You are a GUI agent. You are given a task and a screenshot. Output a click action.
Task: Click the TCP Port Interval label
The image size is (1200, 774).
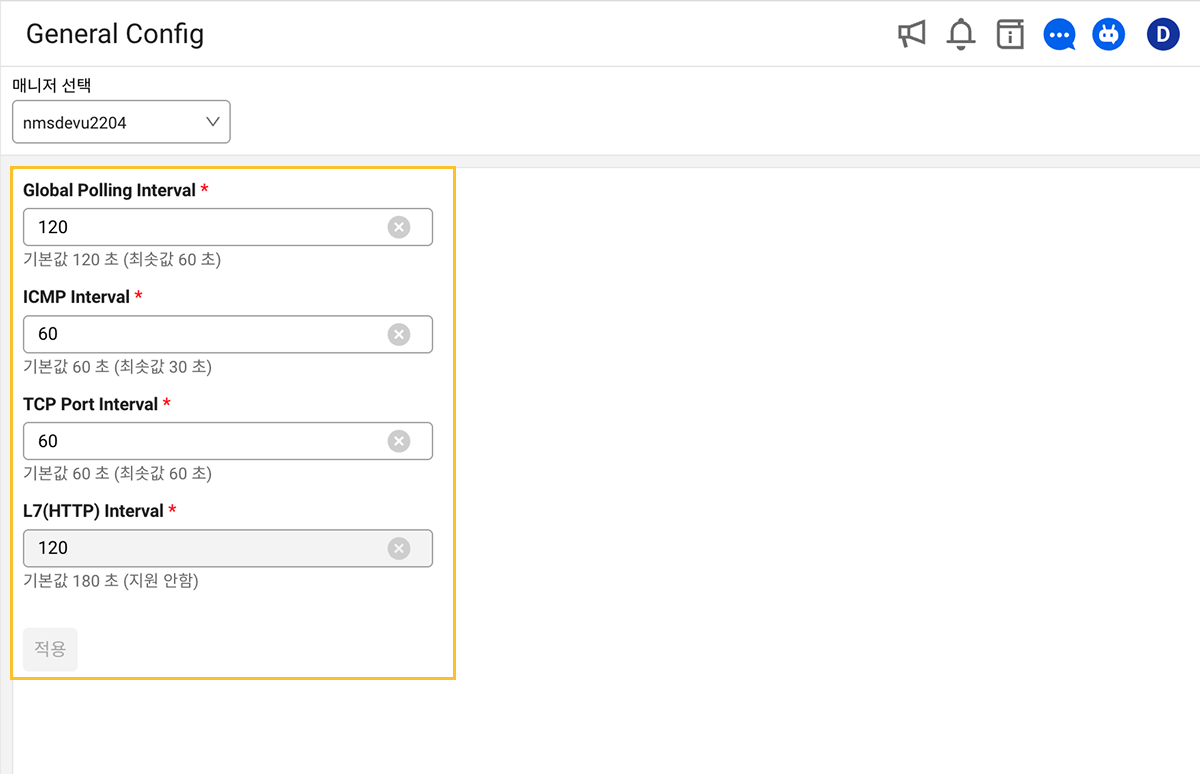click(91, 404)
